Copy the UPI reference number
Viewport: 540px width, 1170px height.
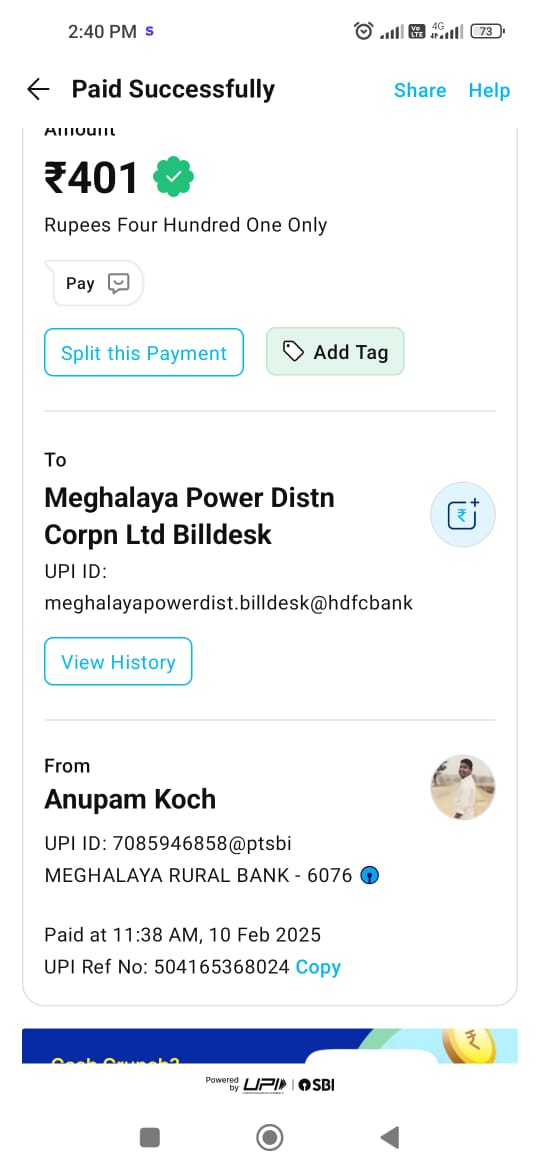(x=318, y=967)
